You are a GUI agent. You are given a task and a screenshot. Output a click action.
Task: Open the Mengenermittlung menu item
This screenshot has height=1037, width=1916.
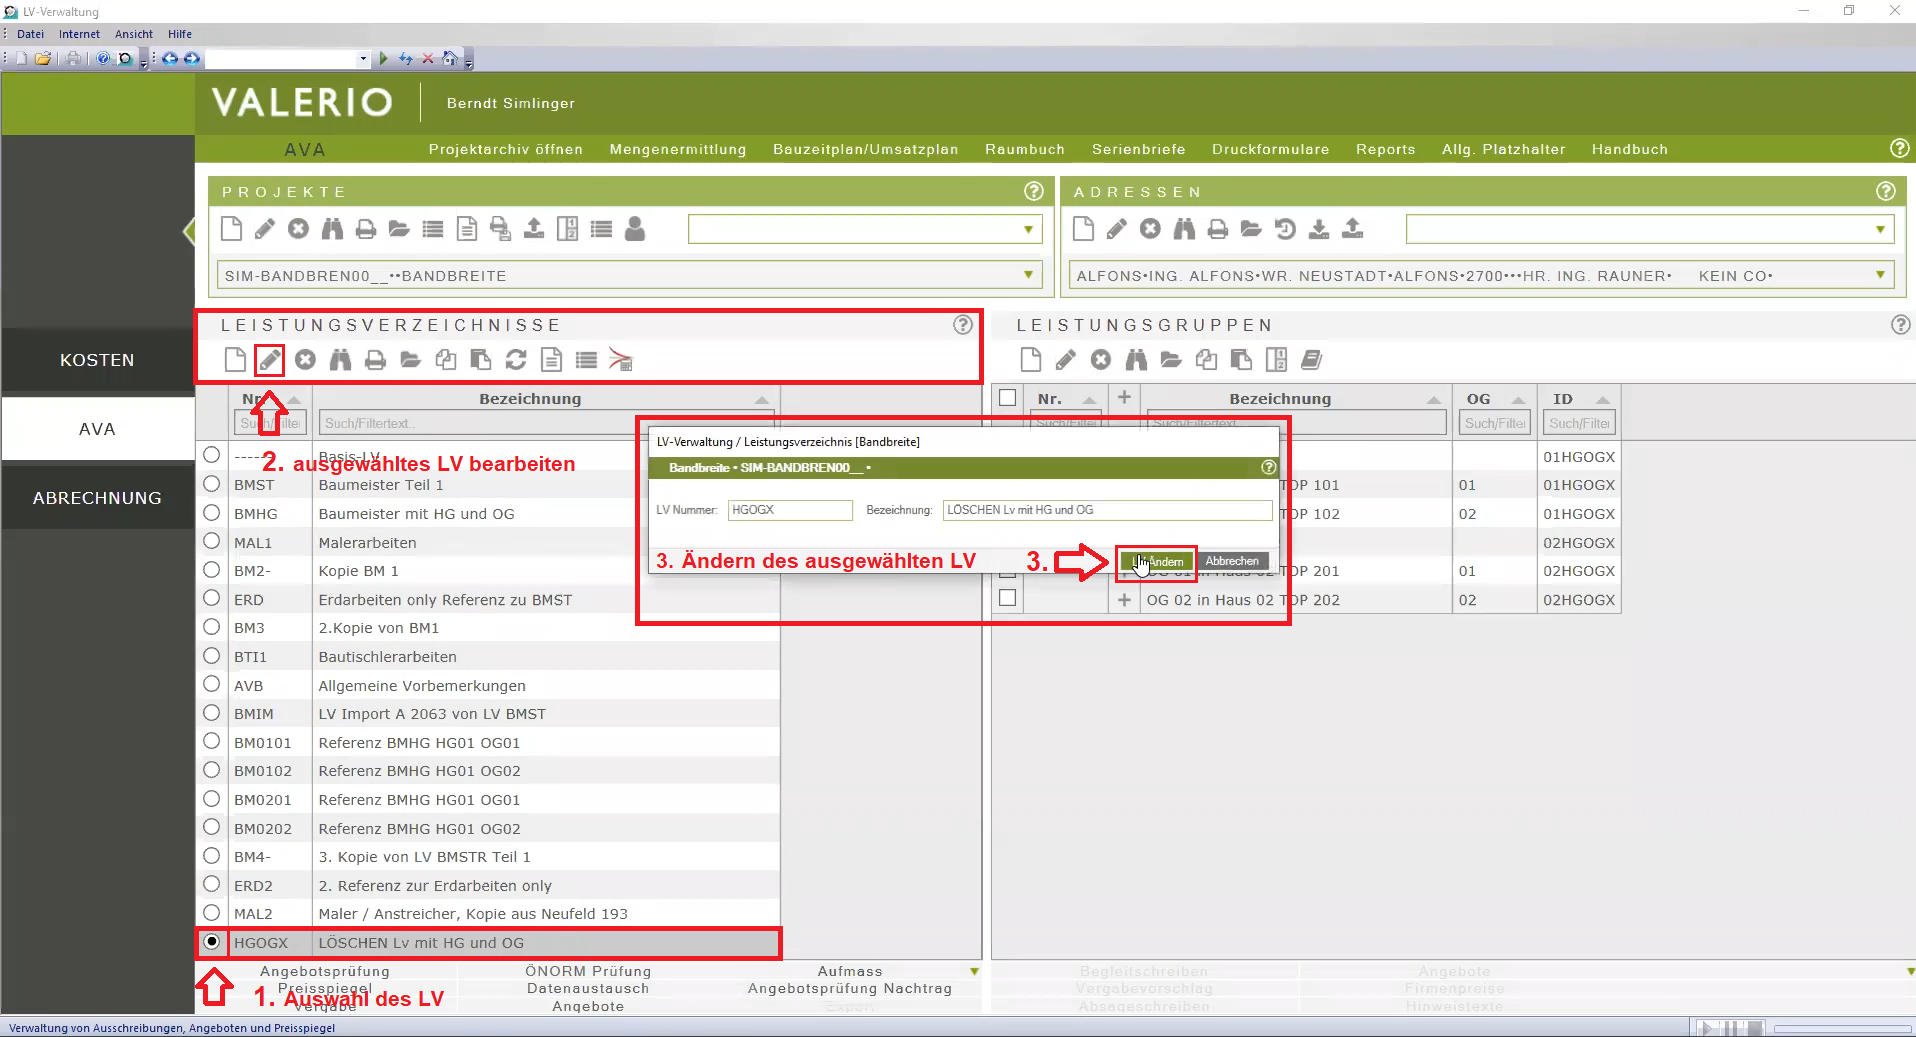coord(677,149)
